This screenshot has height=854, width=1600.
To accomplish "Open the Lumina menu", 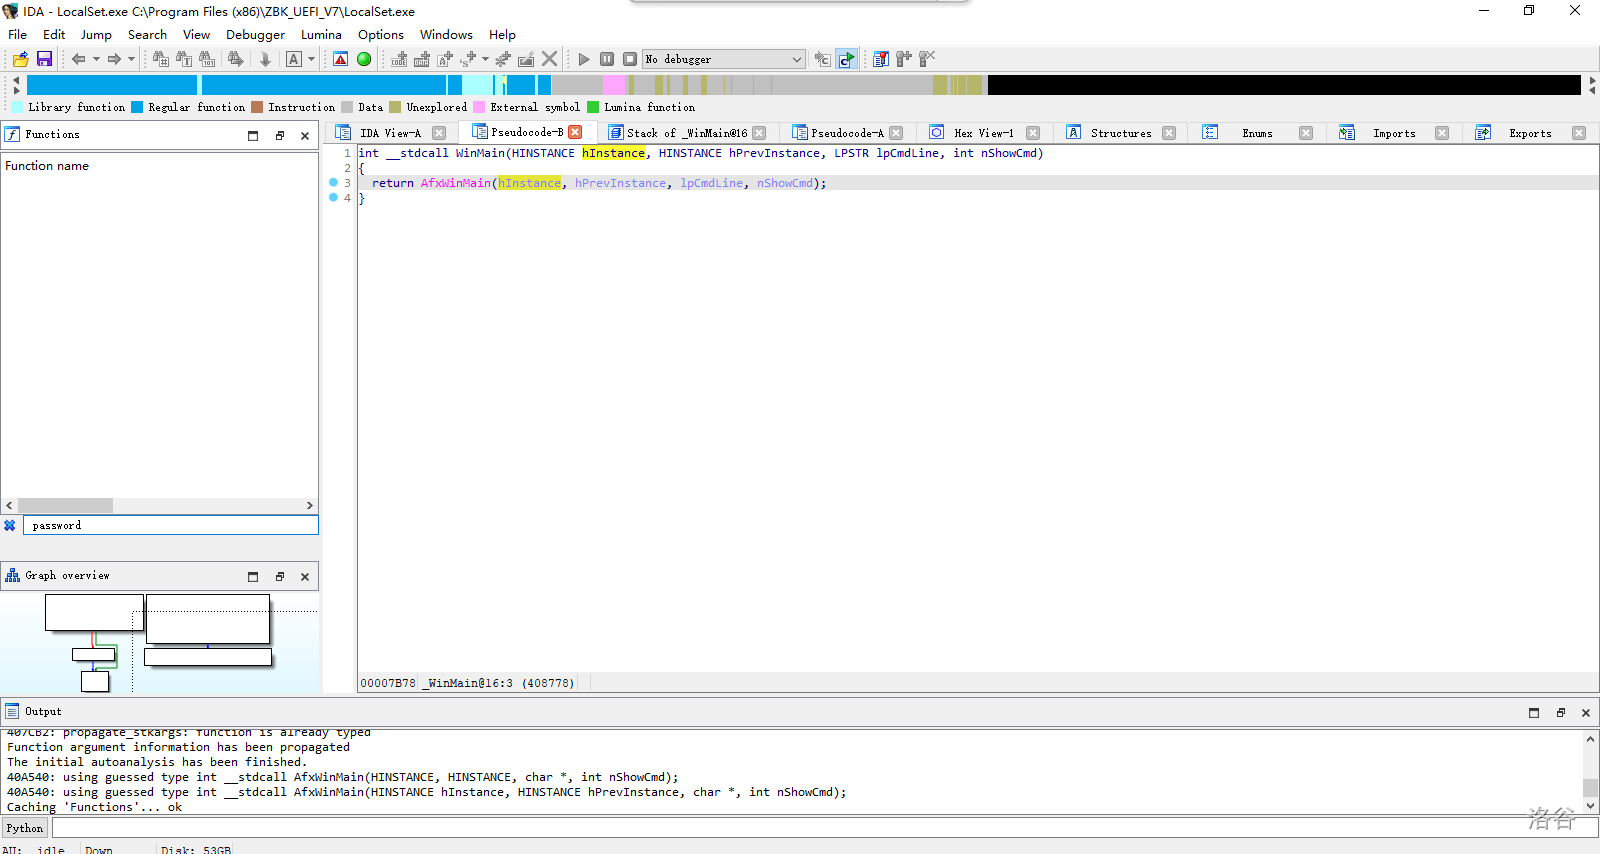I will [321, 34].
